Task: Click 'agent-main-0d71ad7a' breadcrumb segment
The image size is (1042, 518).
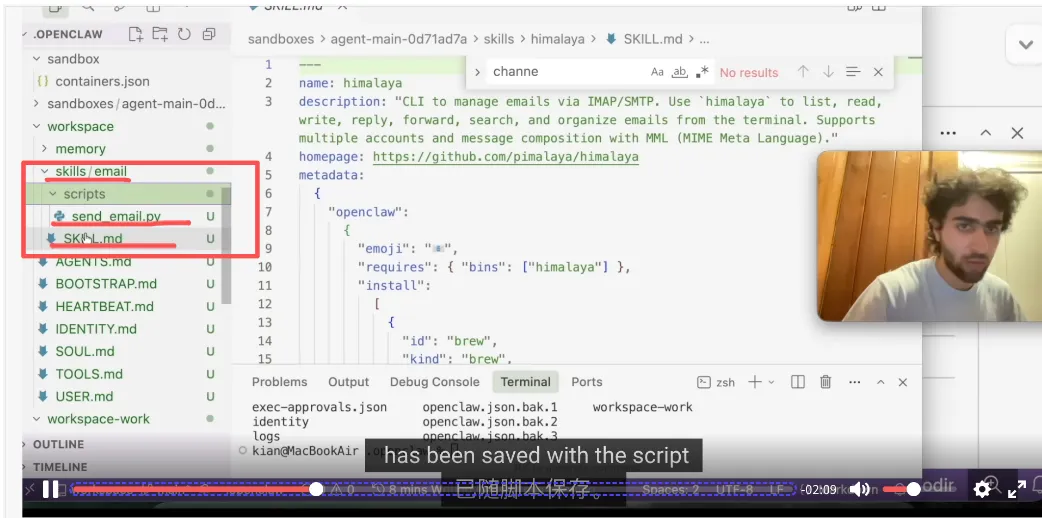Action: (x=399, y=39)
